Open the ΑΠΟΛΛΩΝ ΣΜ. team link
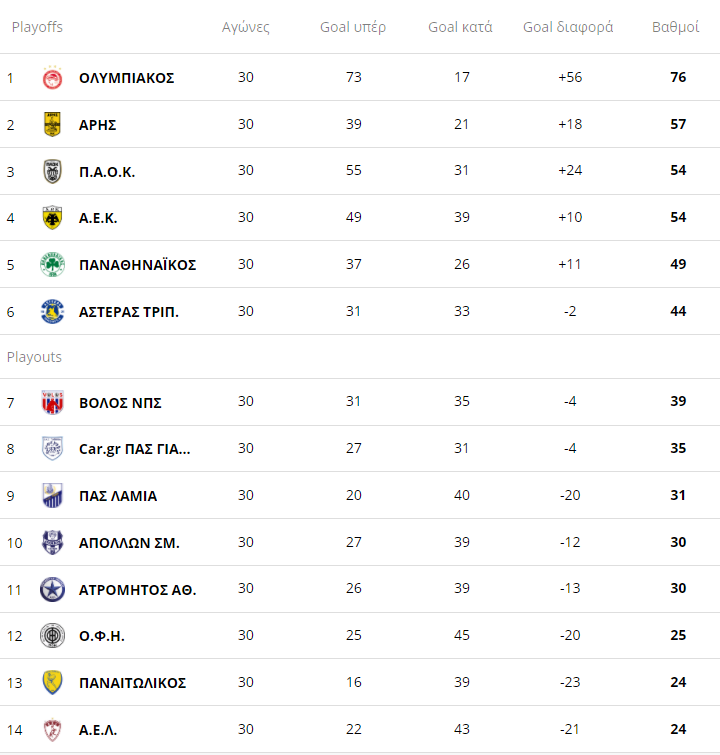 coord(129,543)
